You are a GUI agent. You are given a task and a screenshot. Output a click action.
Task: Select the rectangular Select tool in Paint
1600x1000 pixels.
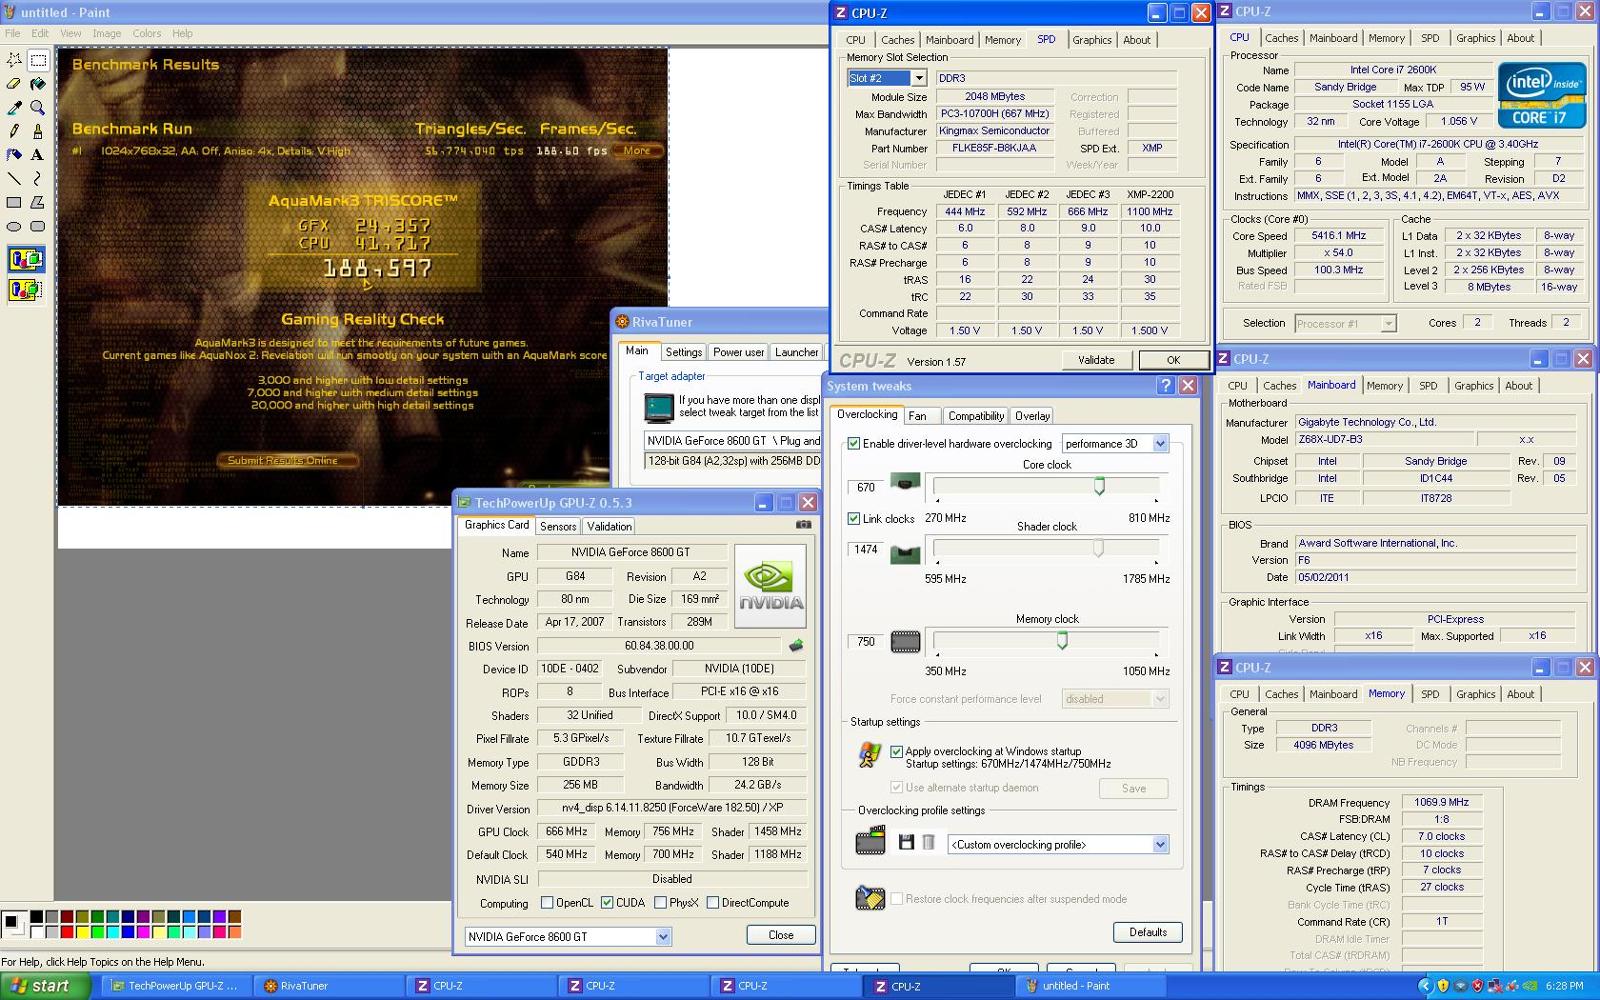point(38,60)
